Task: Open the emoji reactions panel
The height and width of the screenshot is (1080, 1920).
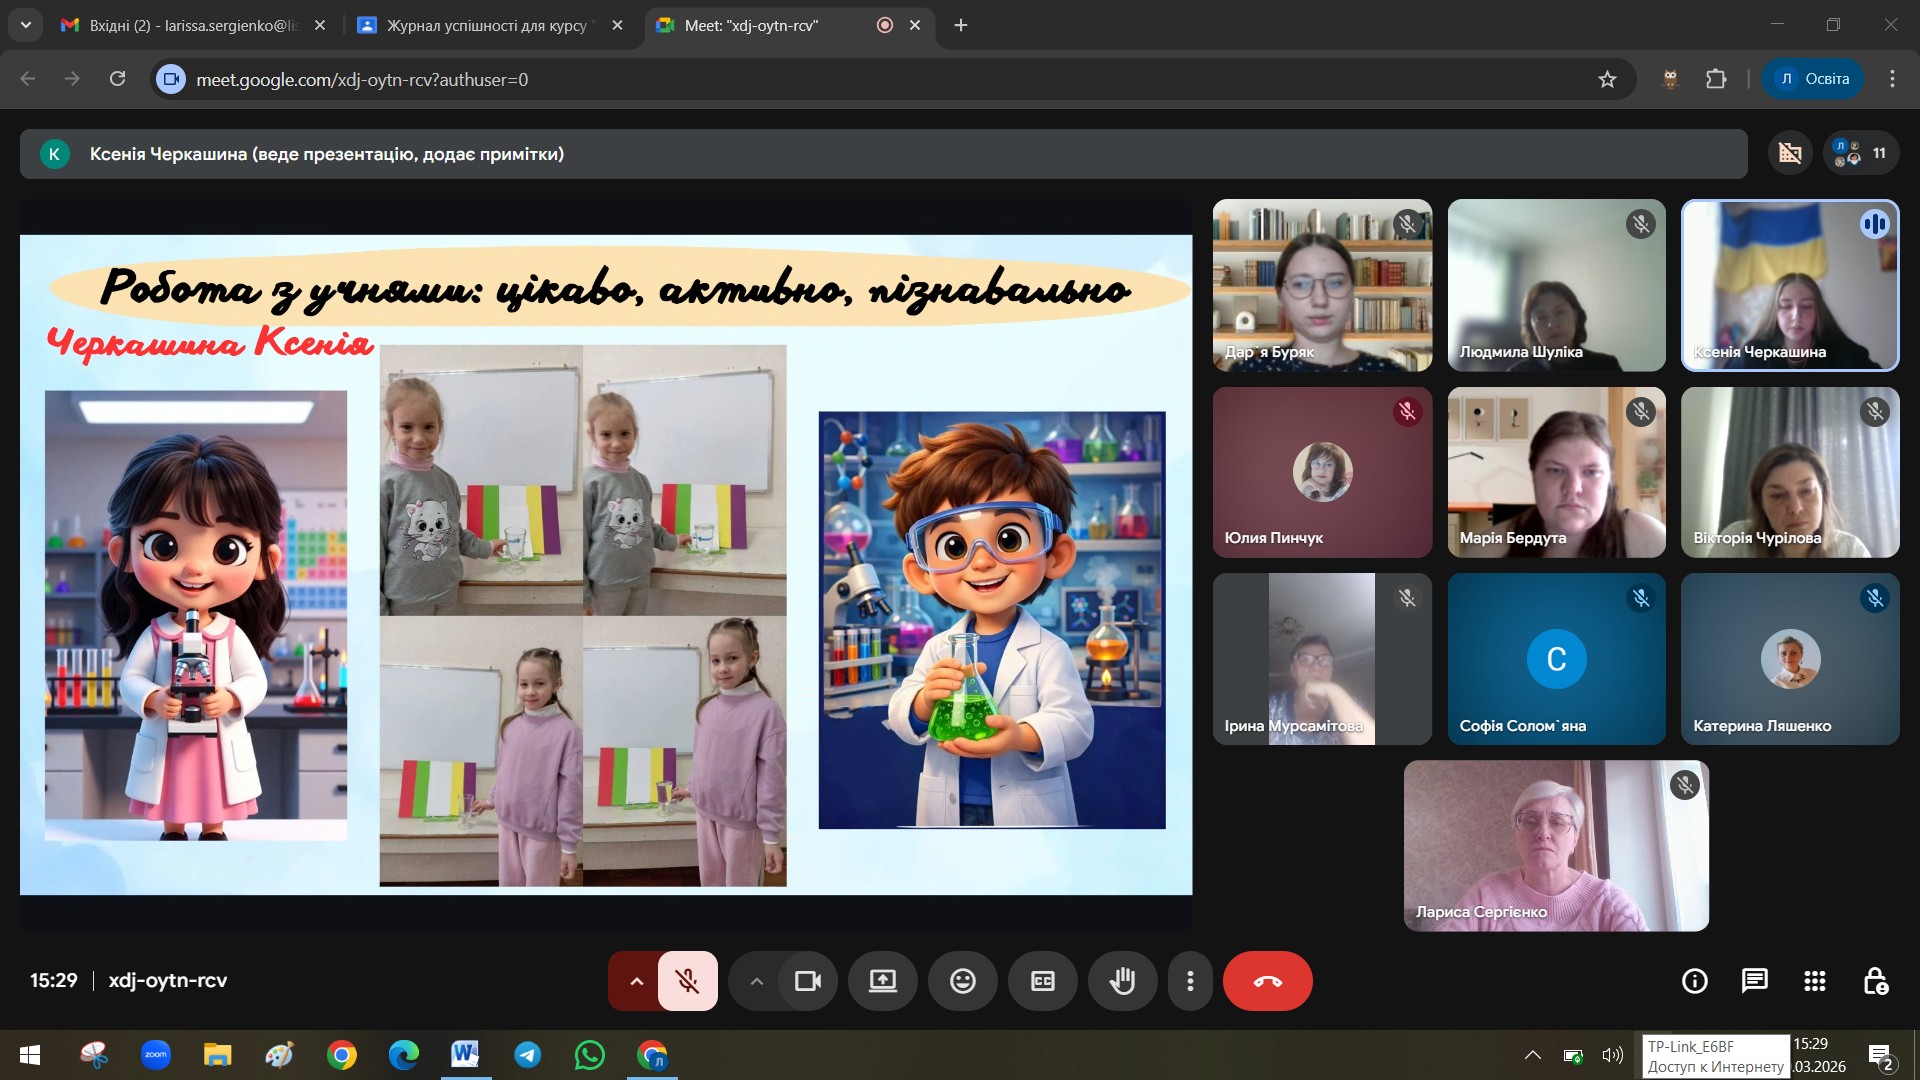Action: point(962,981)
